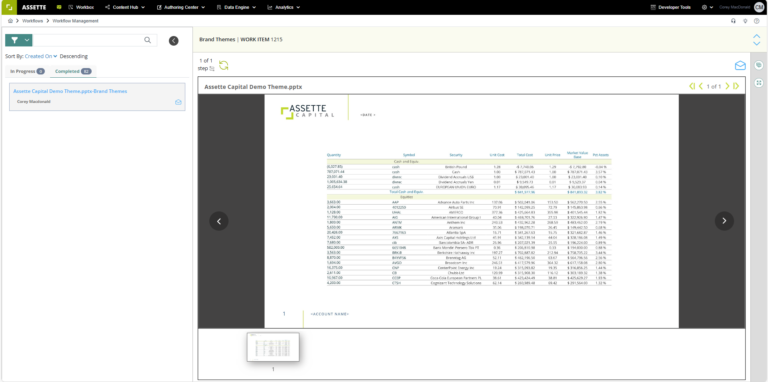Click the DATE placeholder near the slide logo
The height and width of the screenshot is (382, 768).
tap(367, 115)
